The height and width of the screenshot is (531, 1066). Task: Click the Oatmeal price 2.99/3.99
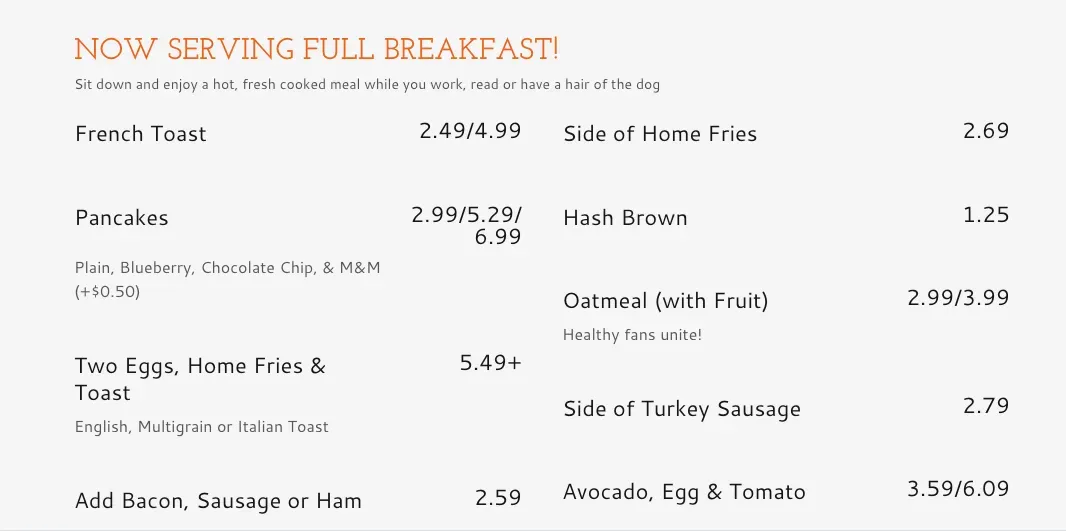tap(958, 298)
